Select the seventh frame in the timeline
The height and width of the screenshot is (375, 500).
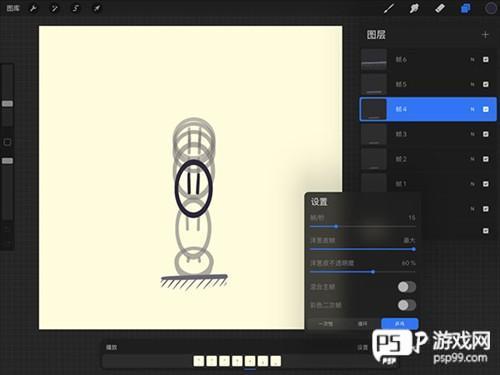[x=276, y=361]
